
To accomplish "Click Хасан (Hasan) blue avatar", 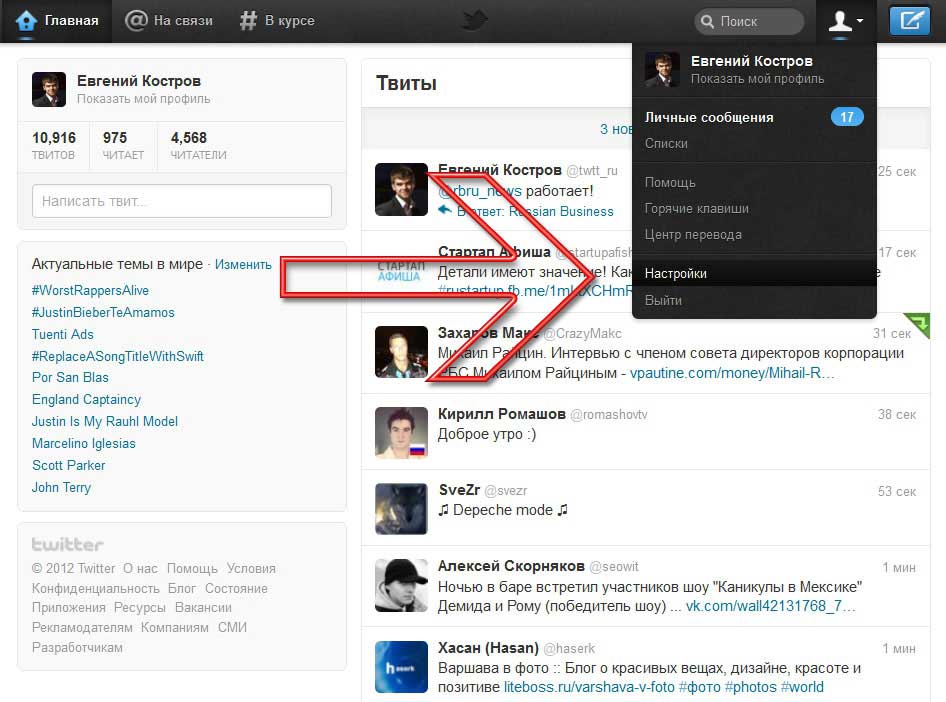I will [x=401, y=667].
